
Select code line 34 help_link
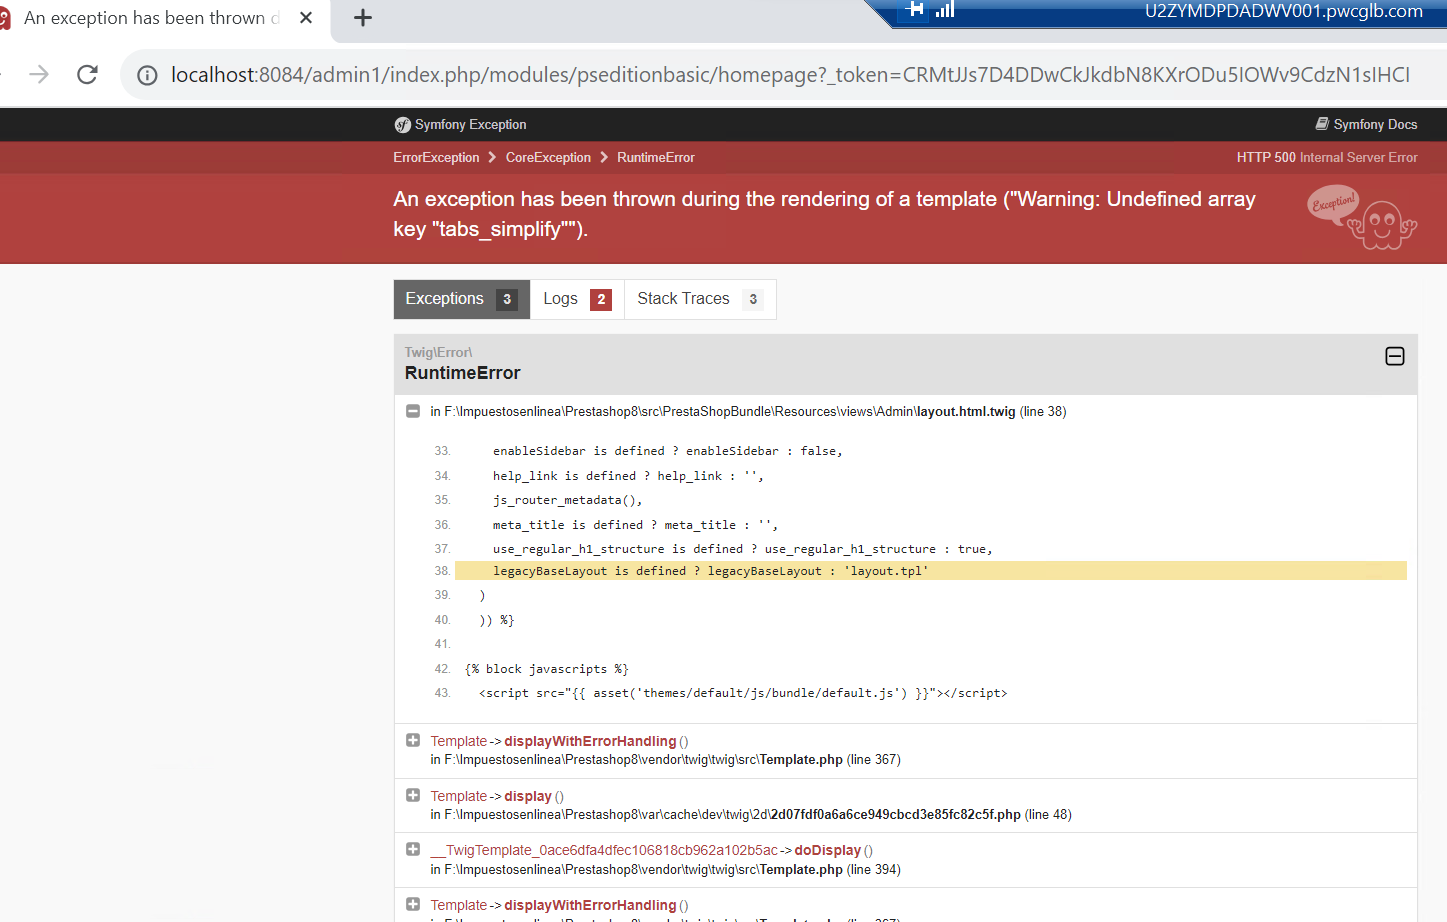[628, 476]
